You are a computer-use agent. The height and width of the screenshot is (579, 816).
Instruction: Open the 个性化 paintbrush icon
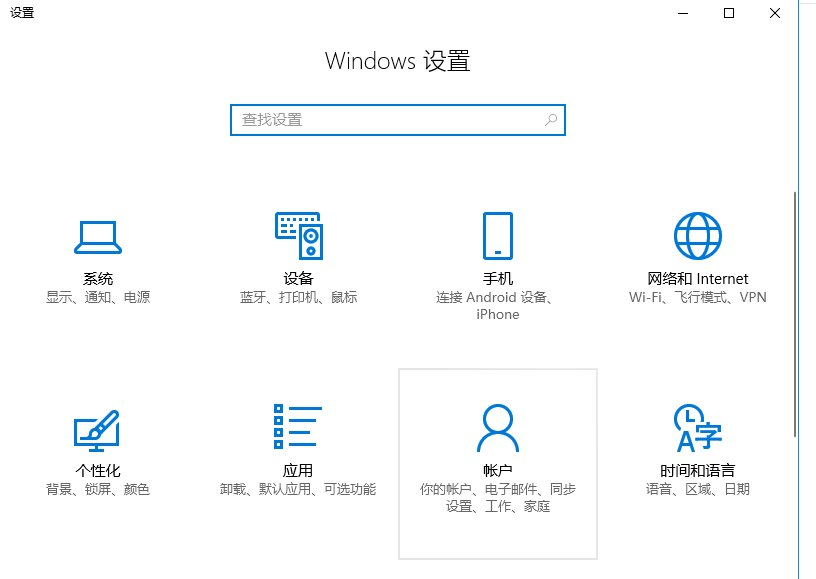[x=97, y=431]
